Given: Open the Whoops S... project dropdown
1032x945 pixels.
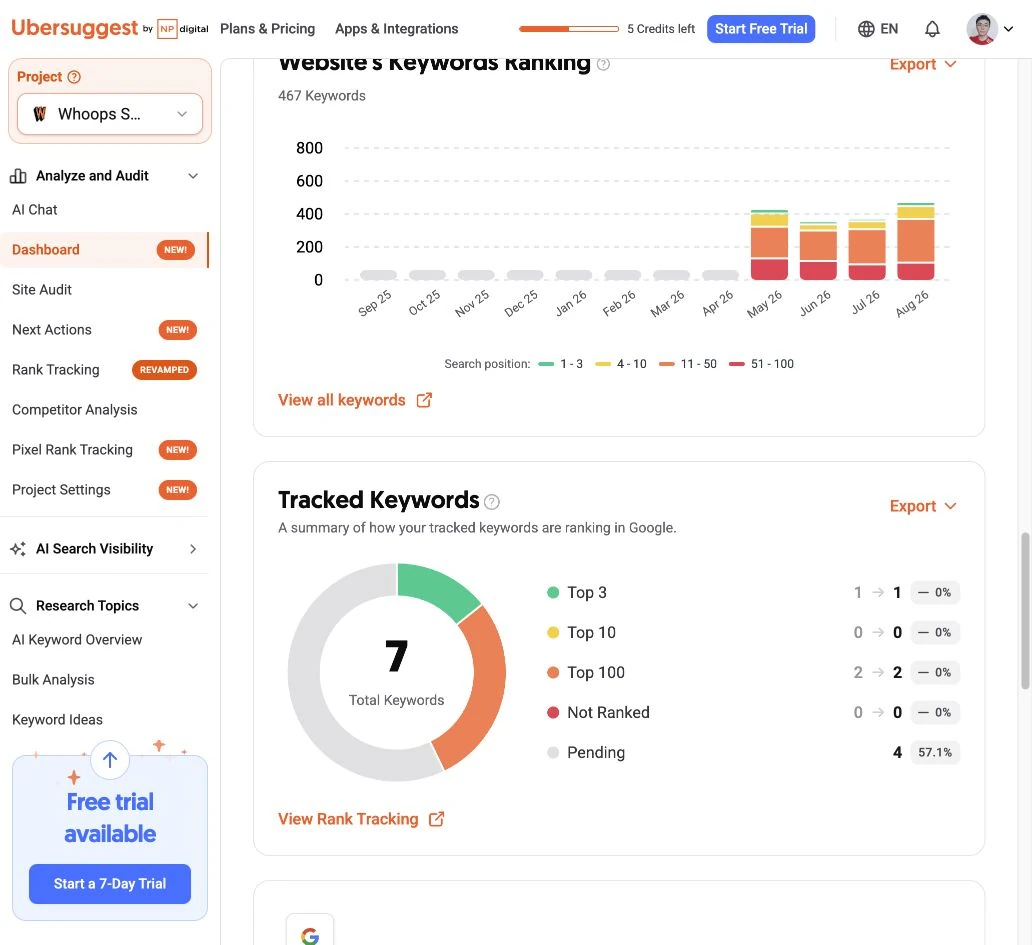Looking at the screenshot, I should tap(110, 114).
